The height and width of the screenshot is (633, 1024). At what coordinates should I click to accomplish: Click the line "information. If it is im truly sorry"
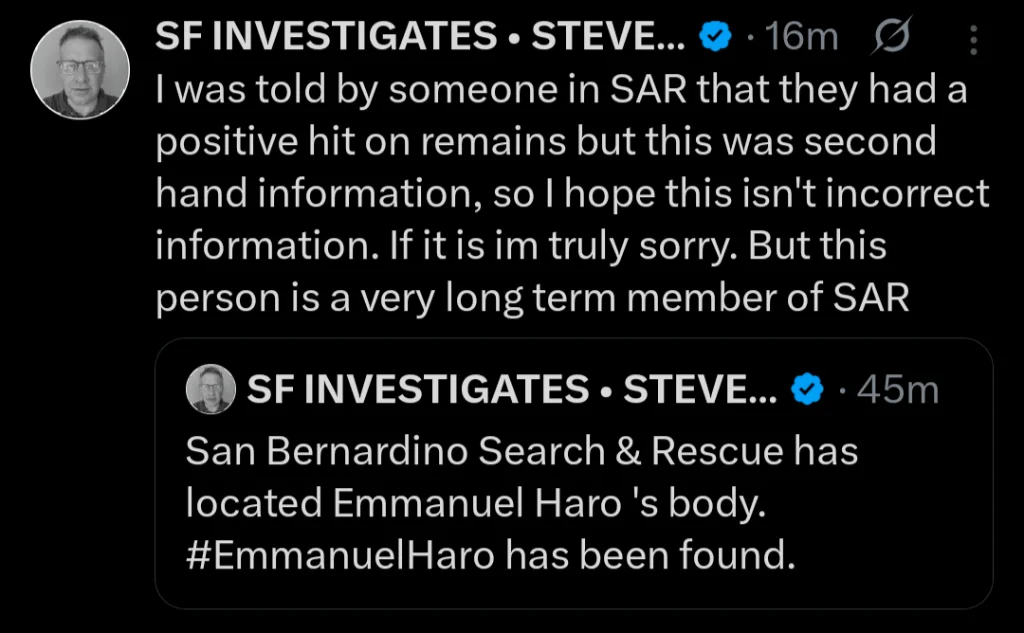[521, 246]
